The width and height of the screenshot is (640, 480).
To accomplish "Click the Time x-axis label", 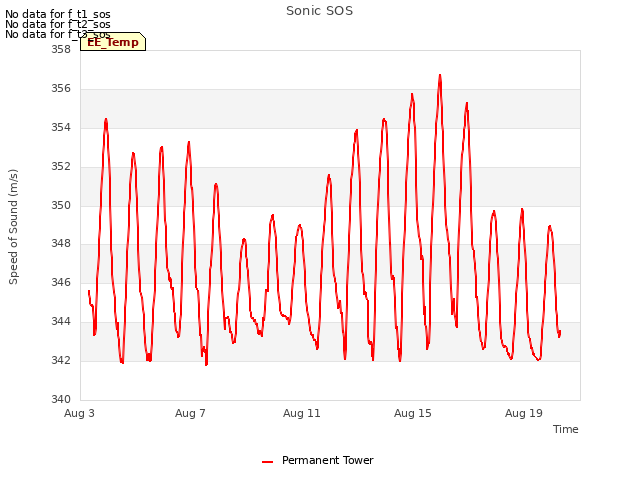I will [565, 429].
